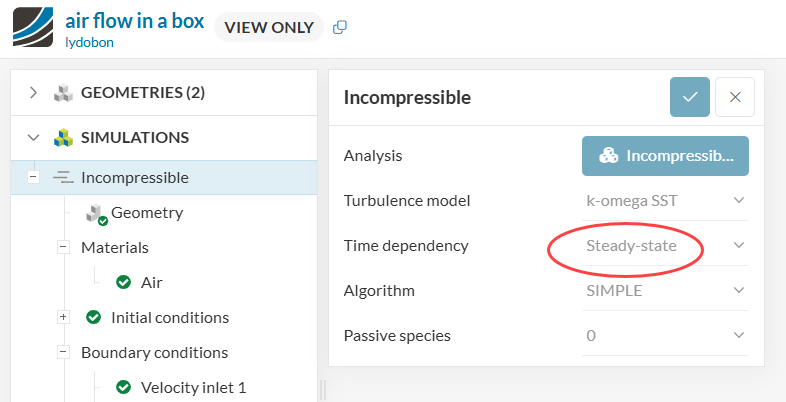Open the Algorithm SIMPLE dropdown
The width and height of the screenshot is (786, 402).
click(x=664, y=291)
